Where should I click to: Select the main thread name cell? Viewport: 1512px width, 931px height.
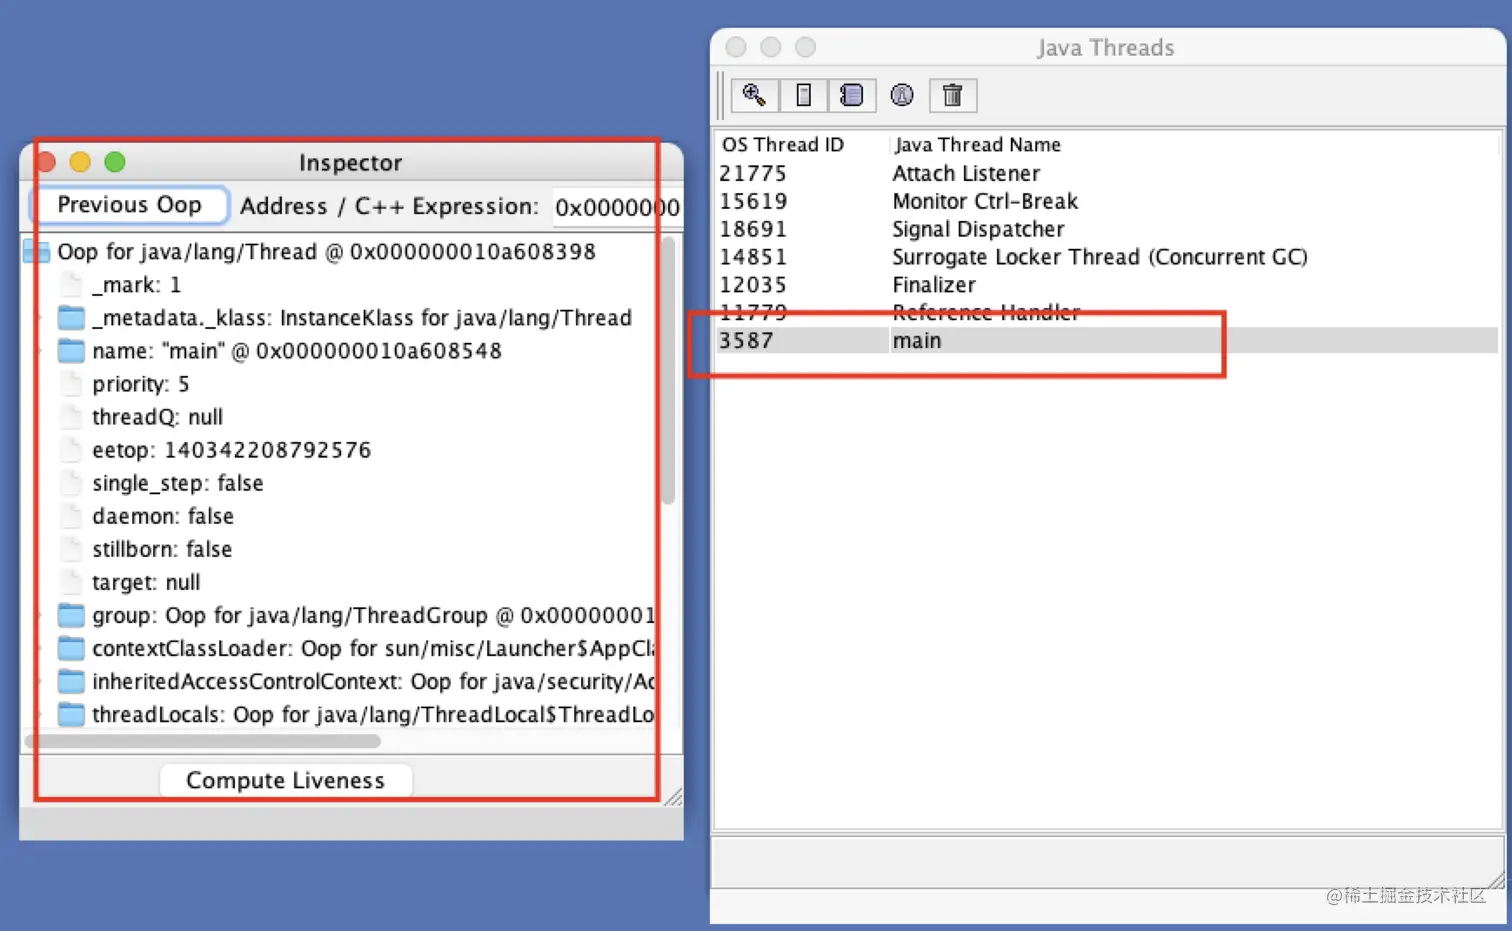(x=1194, y=340)
